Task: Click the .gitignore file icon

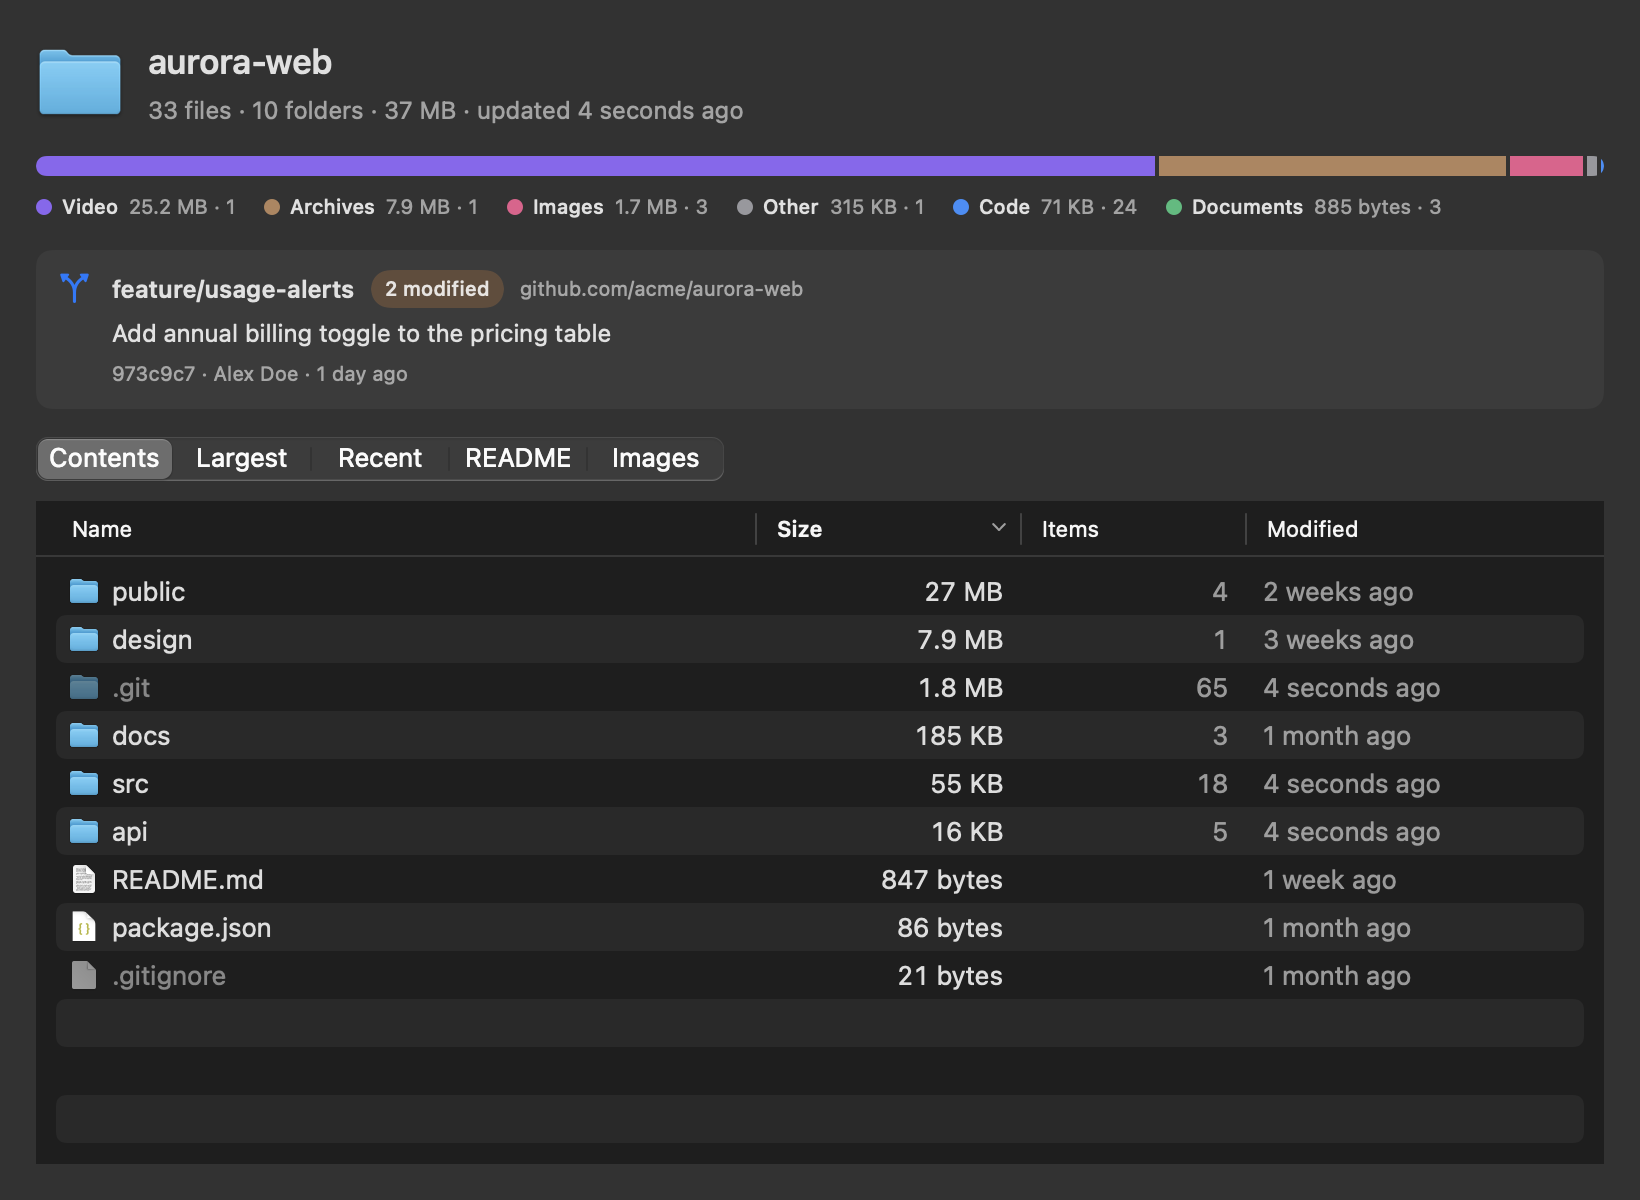Action: (x=84, y=975)
